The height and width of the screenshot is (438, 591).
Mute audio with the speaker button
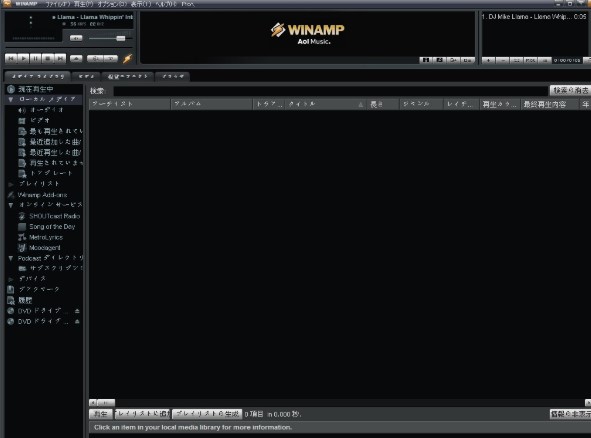pyautogui.click(x=76, y=38)
